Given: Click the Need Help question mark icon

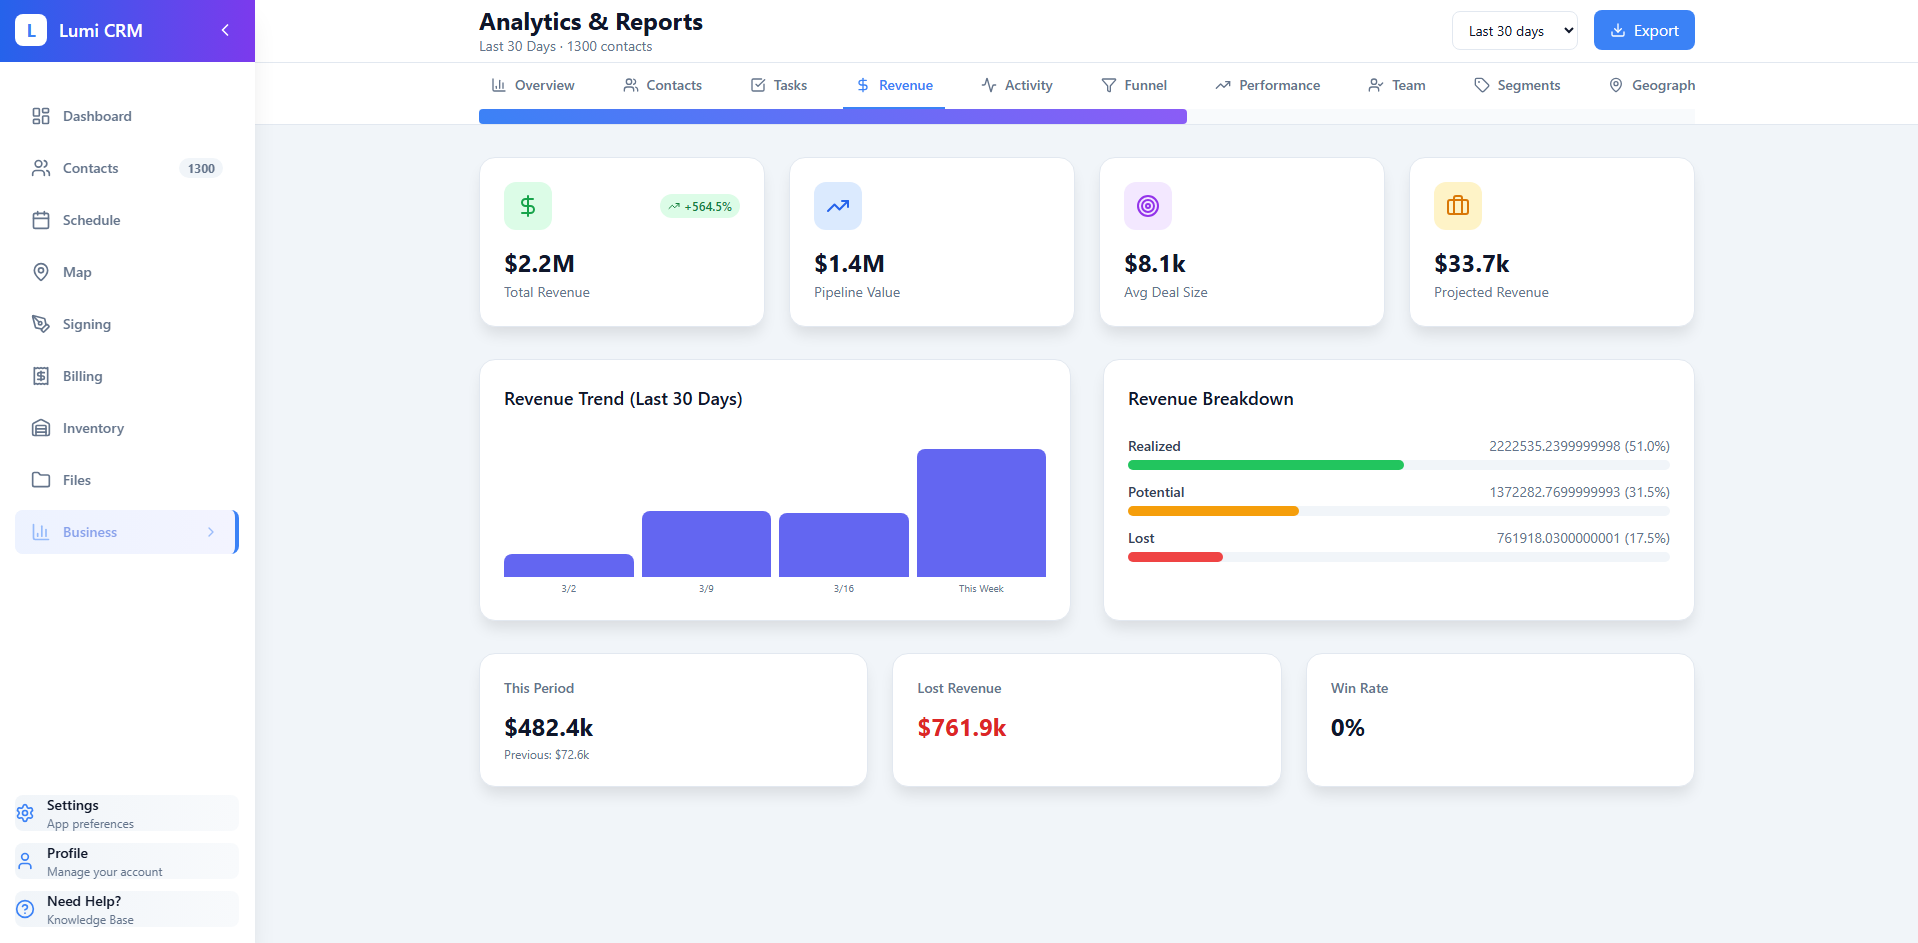Looking at the screenshot, I should point(25,909).
